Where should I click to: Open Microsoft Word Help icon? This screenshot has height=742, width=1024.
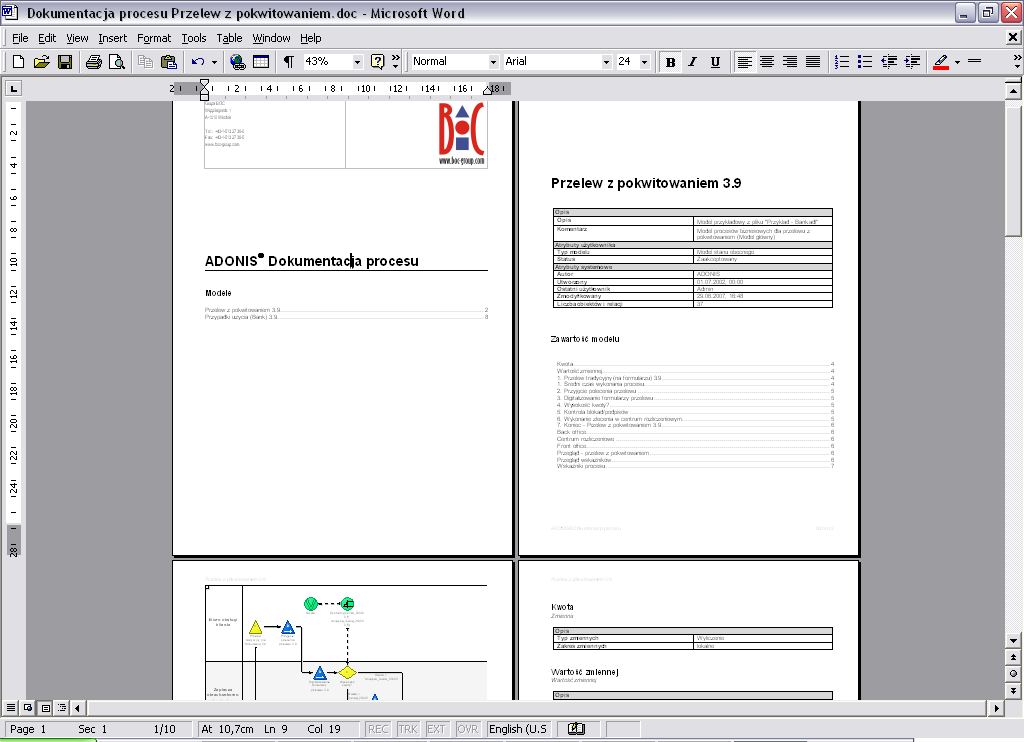tap(377, 61)
